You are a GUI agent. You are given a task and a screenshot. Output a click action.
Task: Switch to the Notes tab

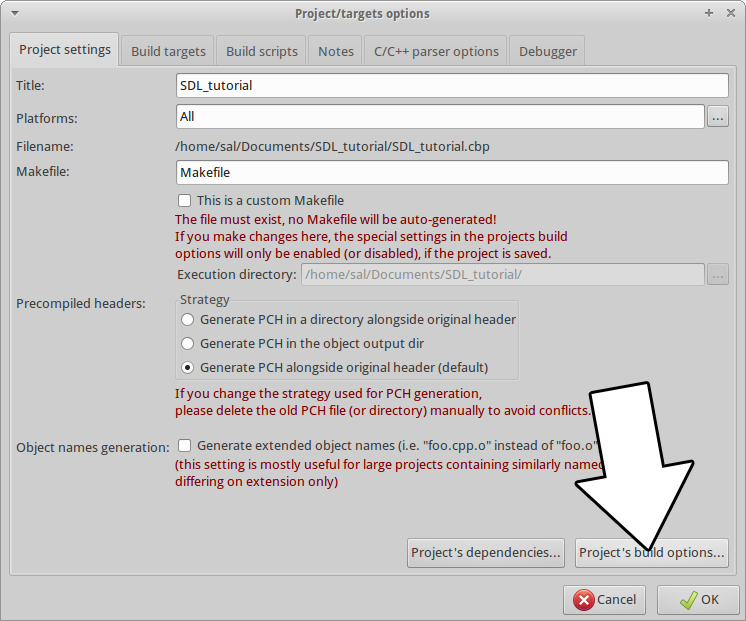click(x=336, y=51)
